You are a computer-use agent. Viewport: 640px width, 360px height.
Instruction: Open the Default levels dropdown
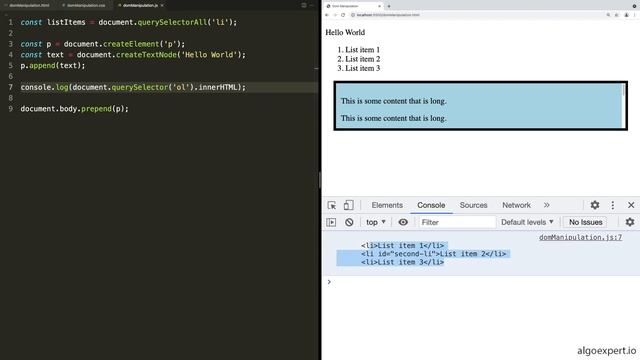(x=527, y=222)
